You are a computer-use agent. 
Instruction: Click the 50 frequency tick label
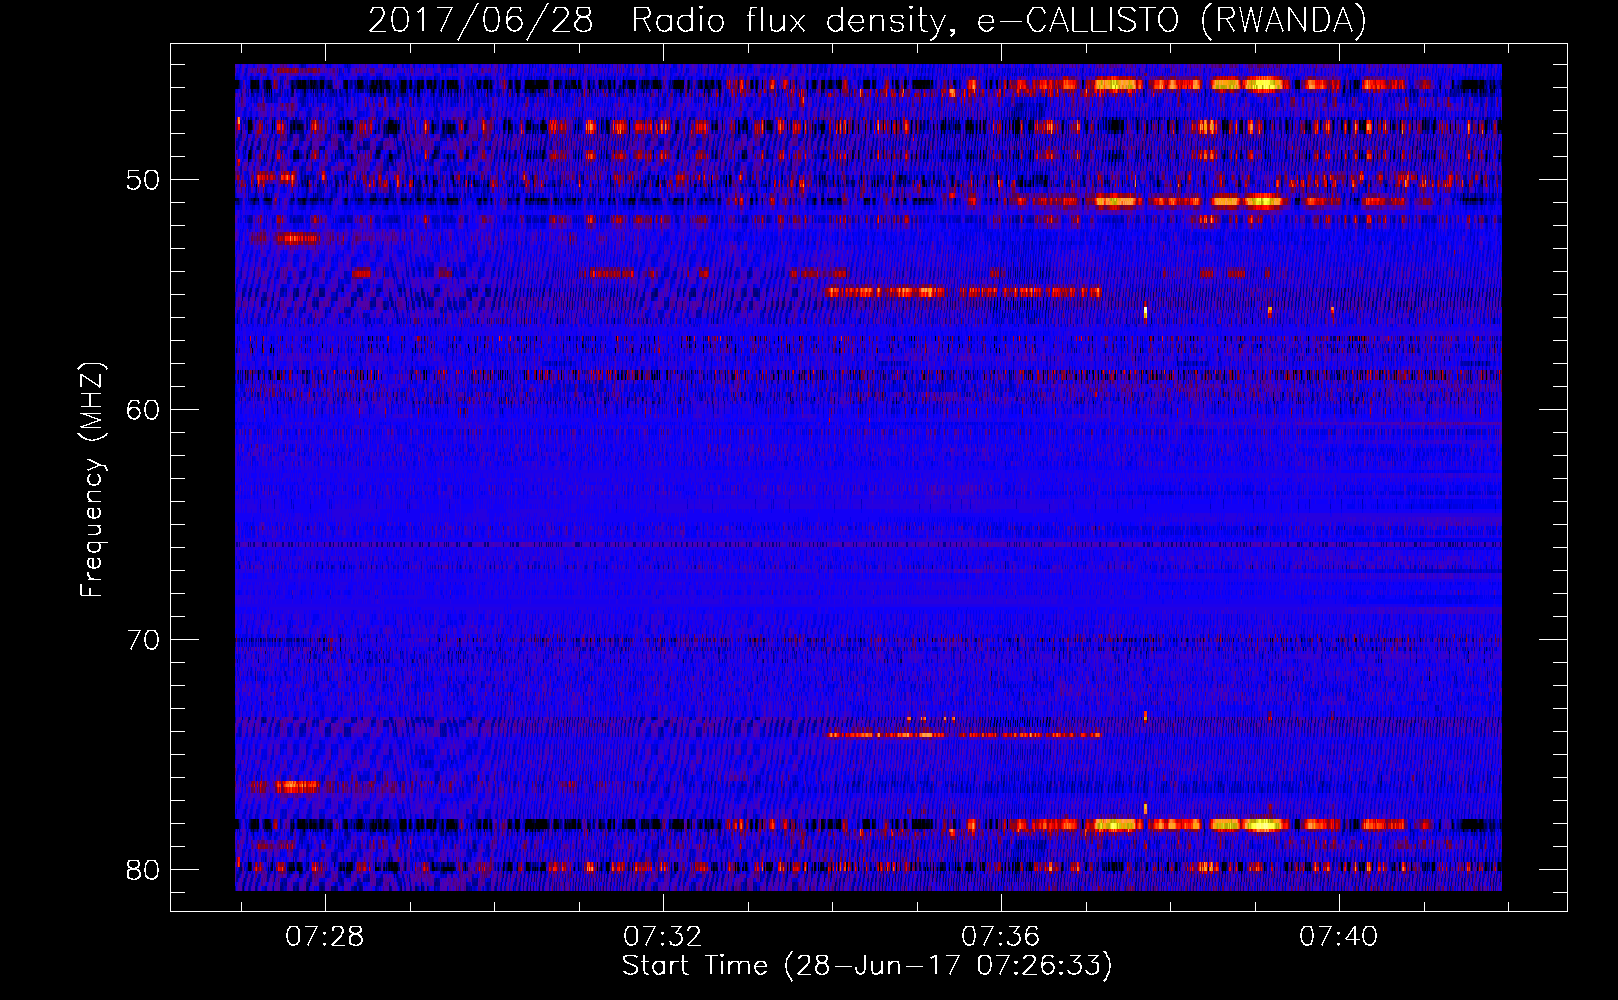pyautogui.click(x=143, y=181)
